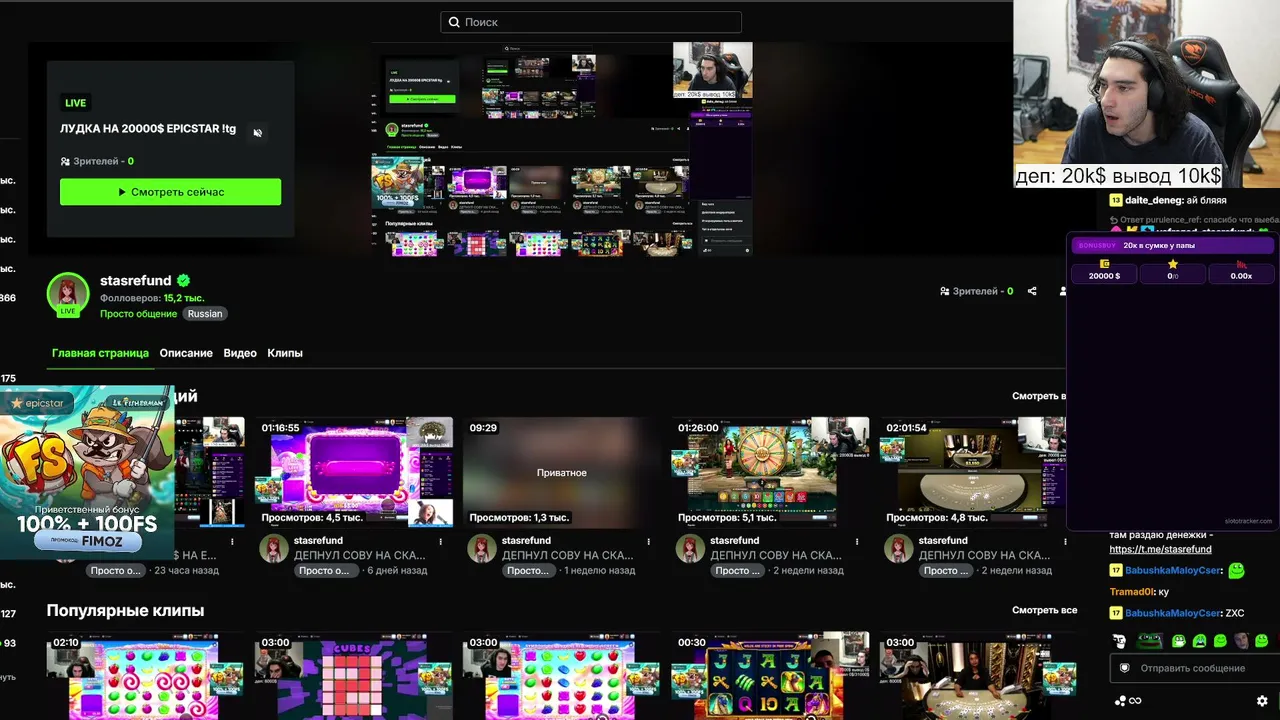Click the epicstar welcome bonus banner
This screenshot has height=720, width=1280.
[87, 472]
